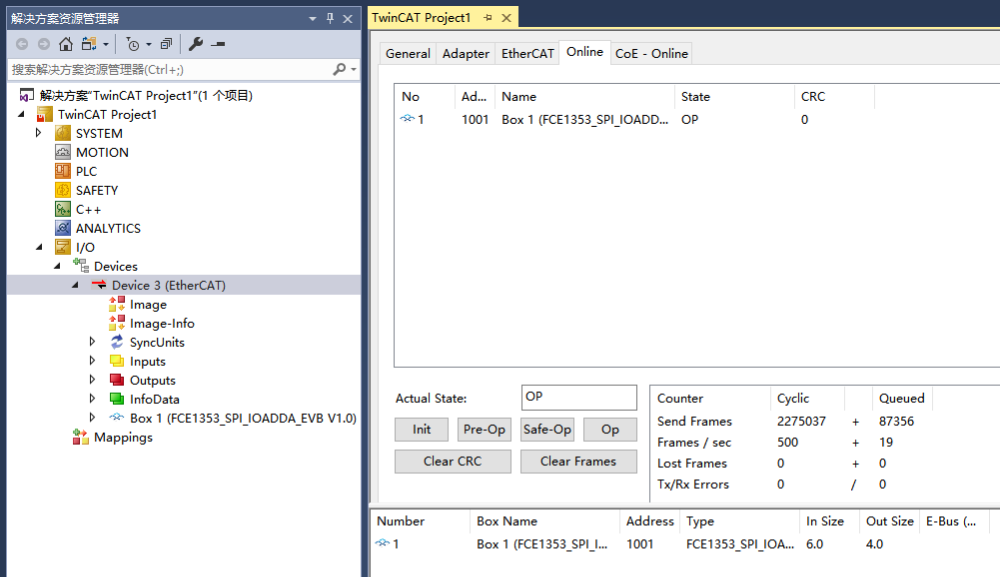The image size is (1000, 577).
Task: Switch to the EtherCAT tab
Action: [527, 54]
